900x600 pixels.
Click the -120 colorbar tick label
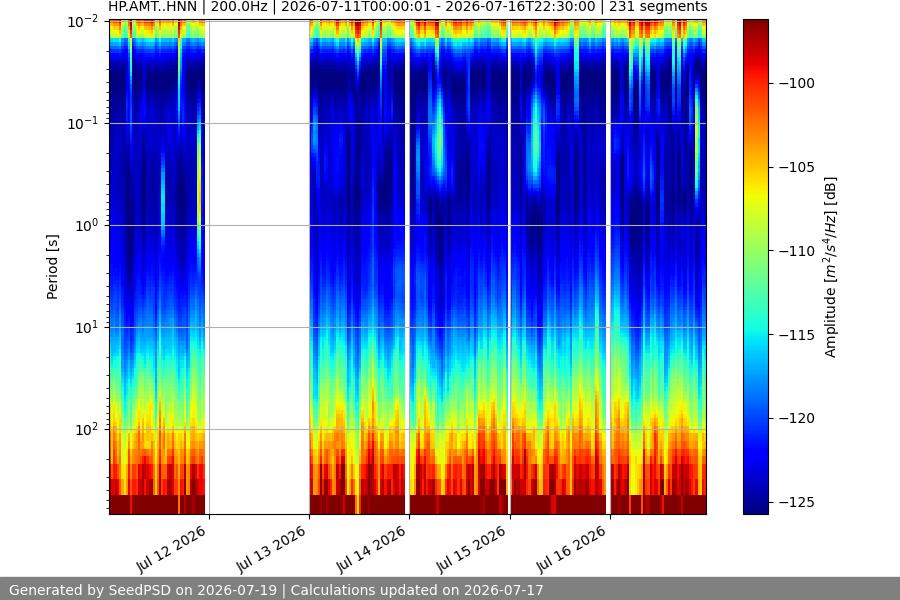(x=797, y=419)
